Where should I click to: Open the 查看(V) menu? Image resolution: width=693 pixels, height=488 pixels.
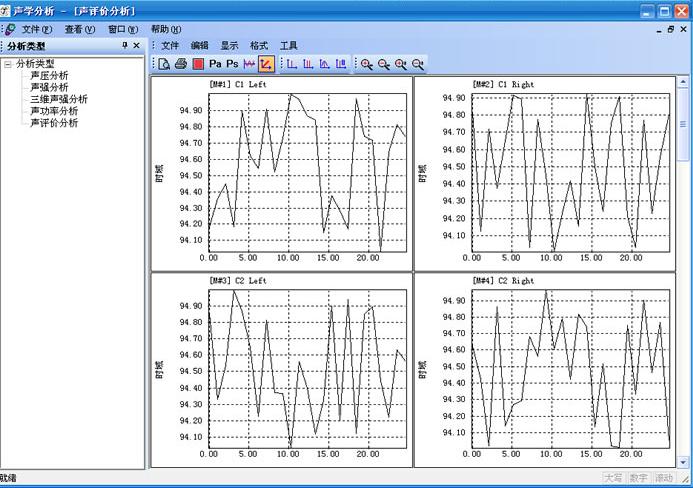pyautogui.click(x=79, y=29)
